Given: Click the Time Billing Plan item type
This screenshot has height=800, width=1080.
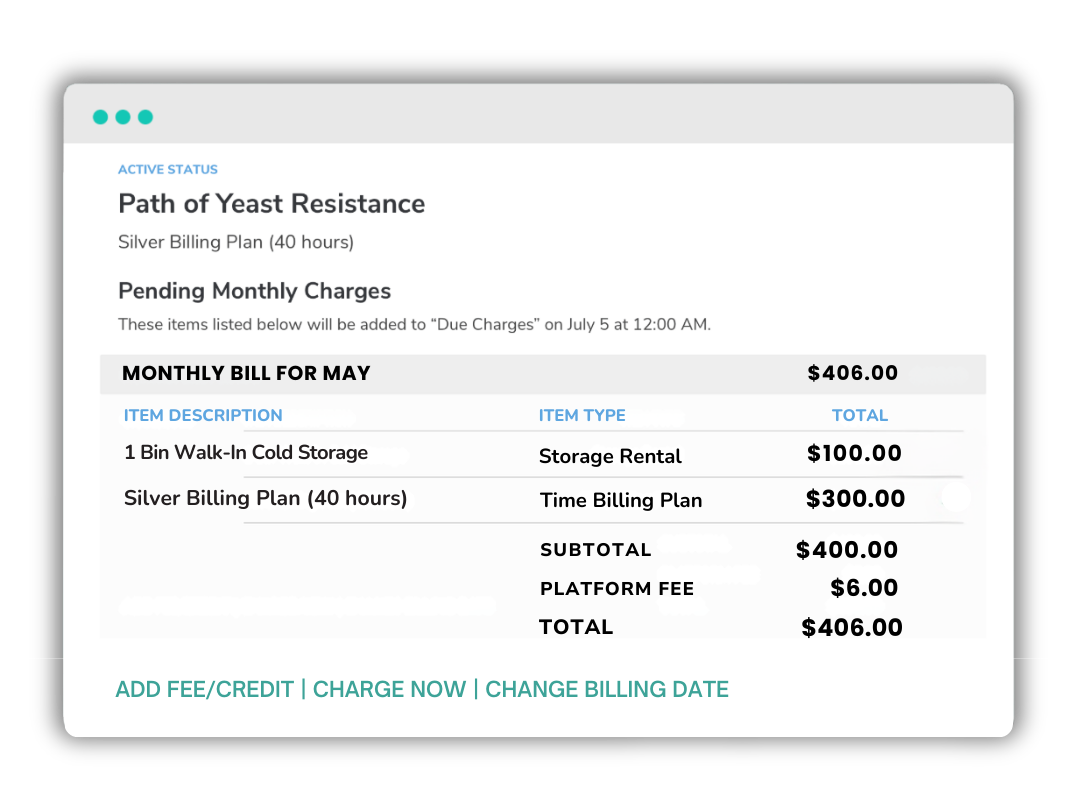Looking at the screenshot, I should 620,500.
